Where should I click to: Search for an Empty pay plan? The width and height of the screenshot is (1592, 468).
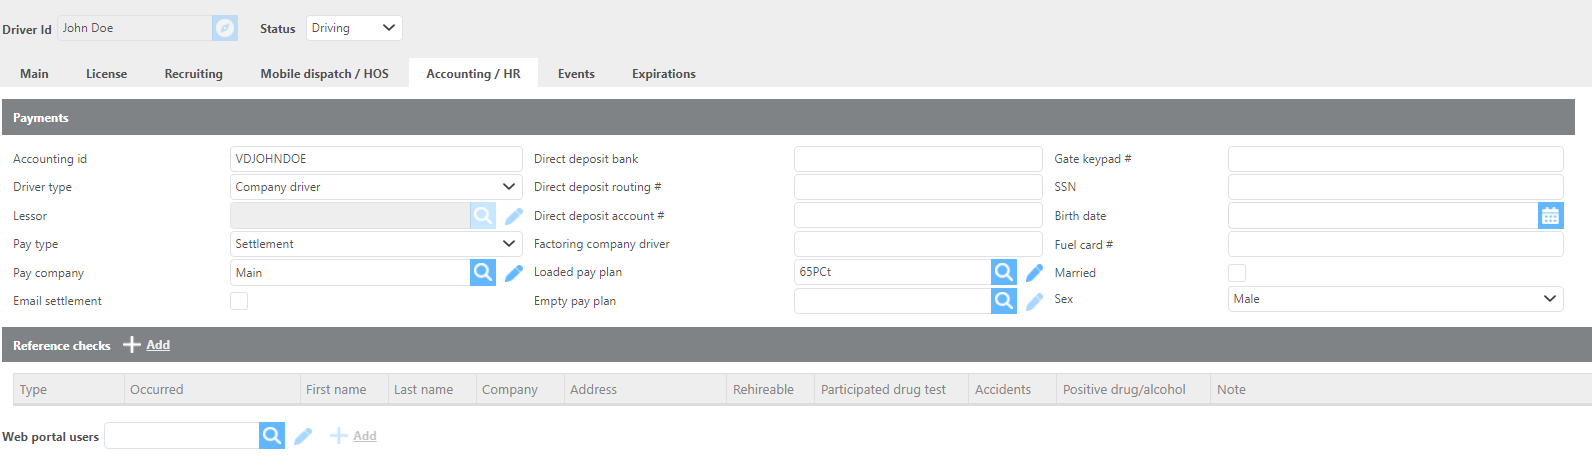[x=1004, y=301]
